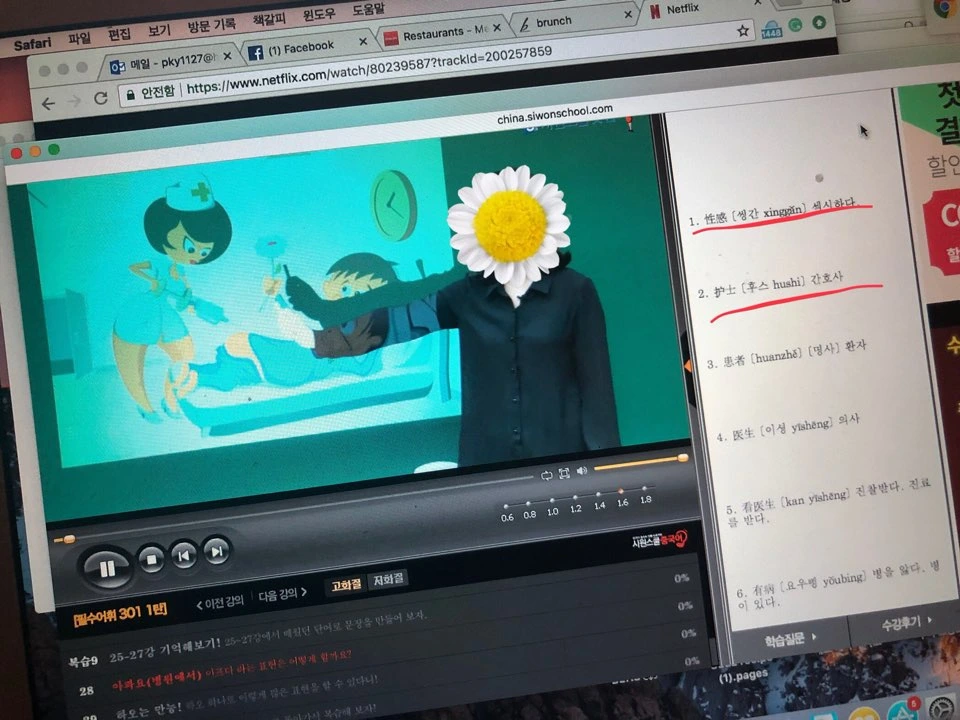The image size is (960, 720).
Task: Go to next lecture 다음 강의
Action: [282, 594]
